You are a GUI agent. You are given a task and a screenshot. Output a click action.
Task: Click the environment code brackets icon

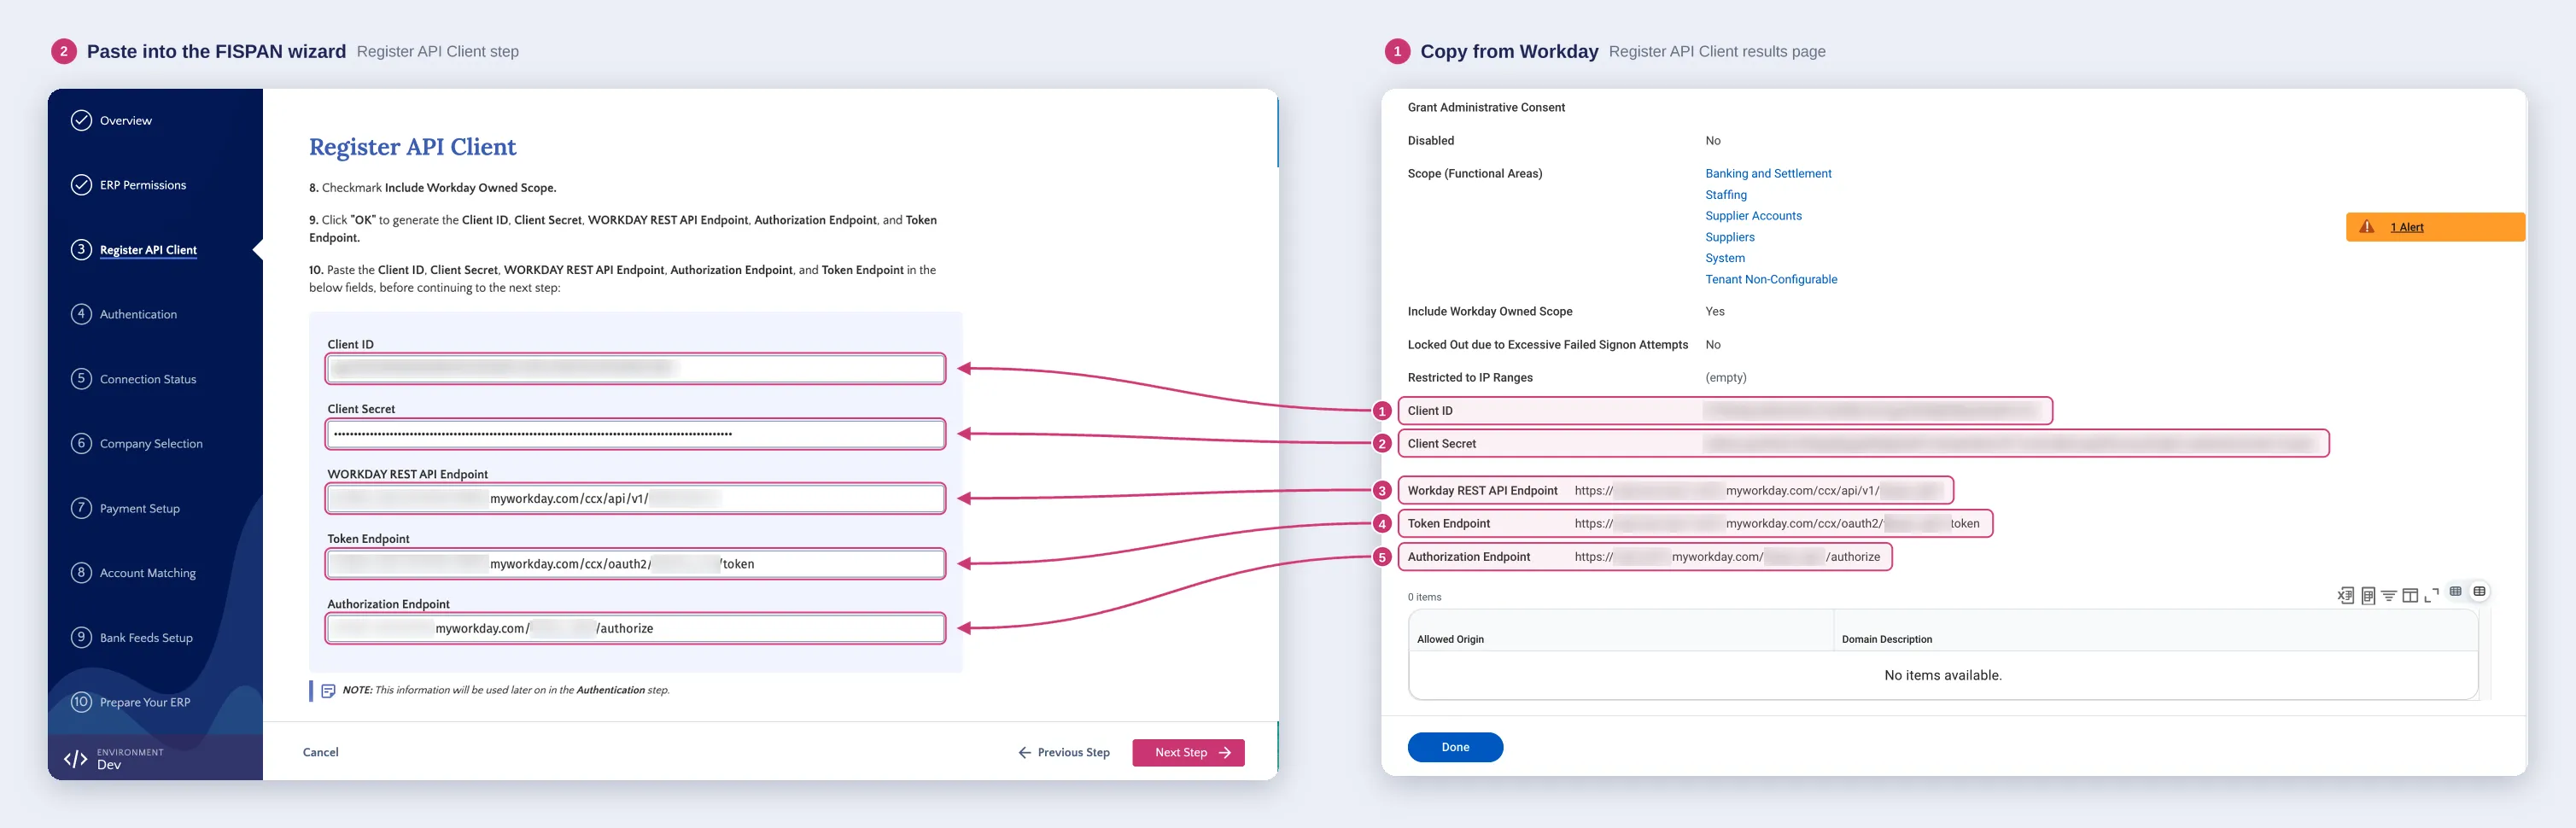pos(75,759)
